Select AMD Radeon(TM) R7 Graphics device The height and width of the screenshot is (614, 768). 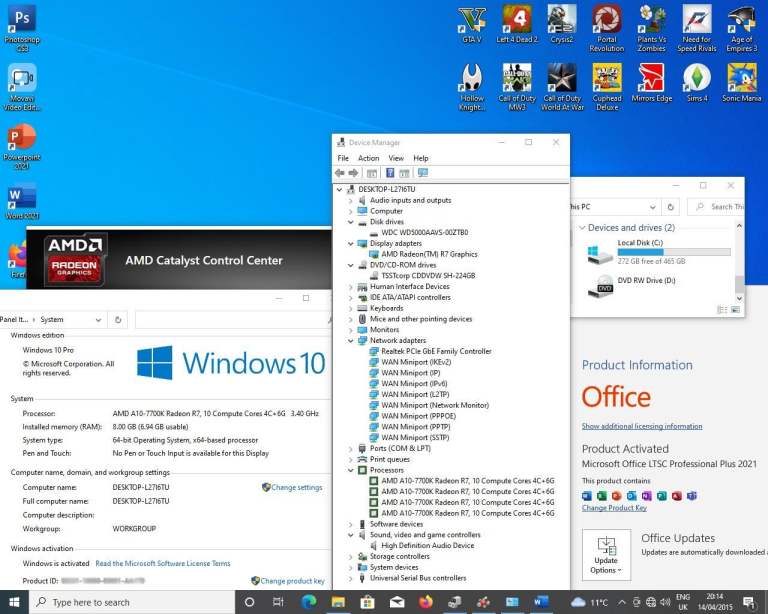tap(429, 254)
